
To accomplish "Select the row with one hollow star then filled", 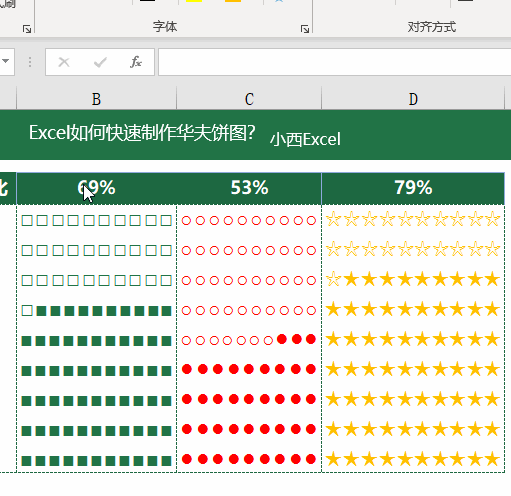I will coord(413,279).
